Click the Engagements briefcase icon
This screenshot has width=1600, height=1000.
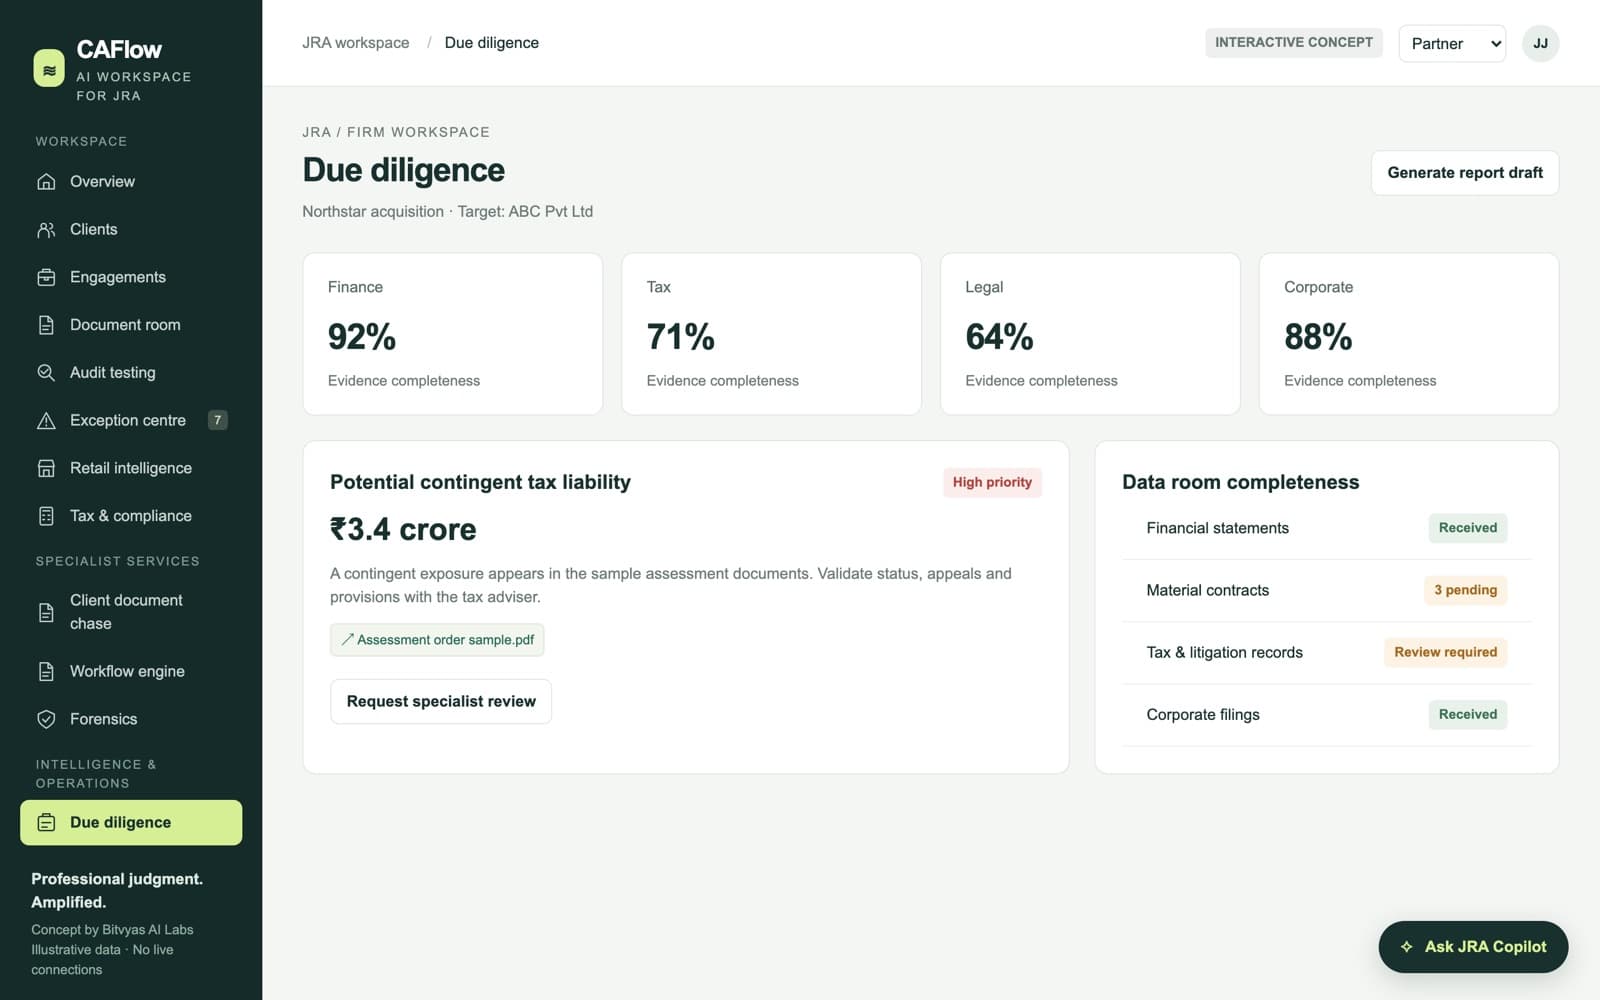point(46,277)
